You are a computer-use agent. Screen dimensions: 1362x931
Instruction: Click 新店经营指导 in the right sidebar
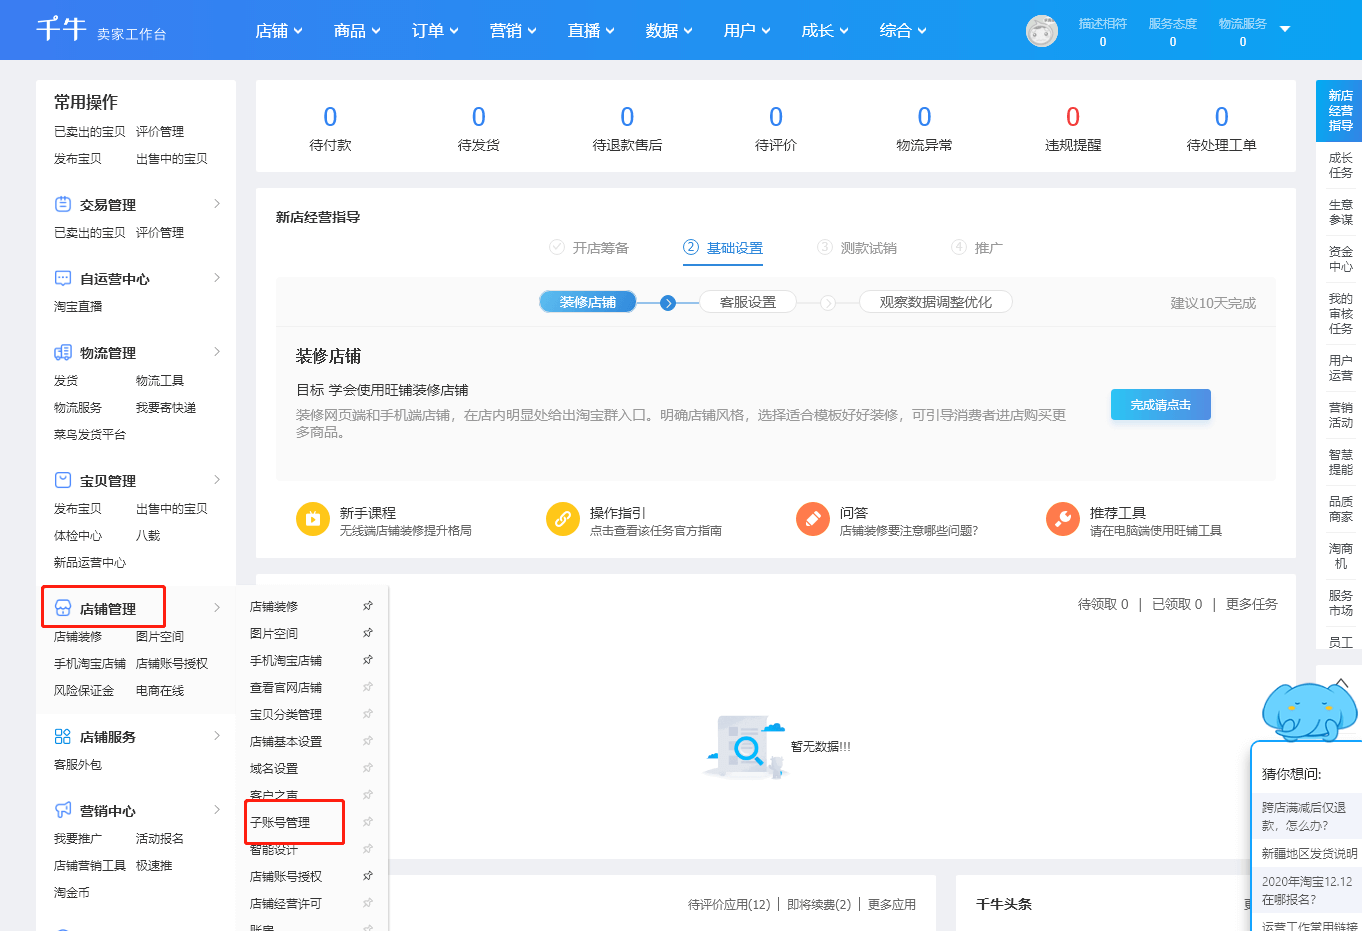[x=1340, y=110]
